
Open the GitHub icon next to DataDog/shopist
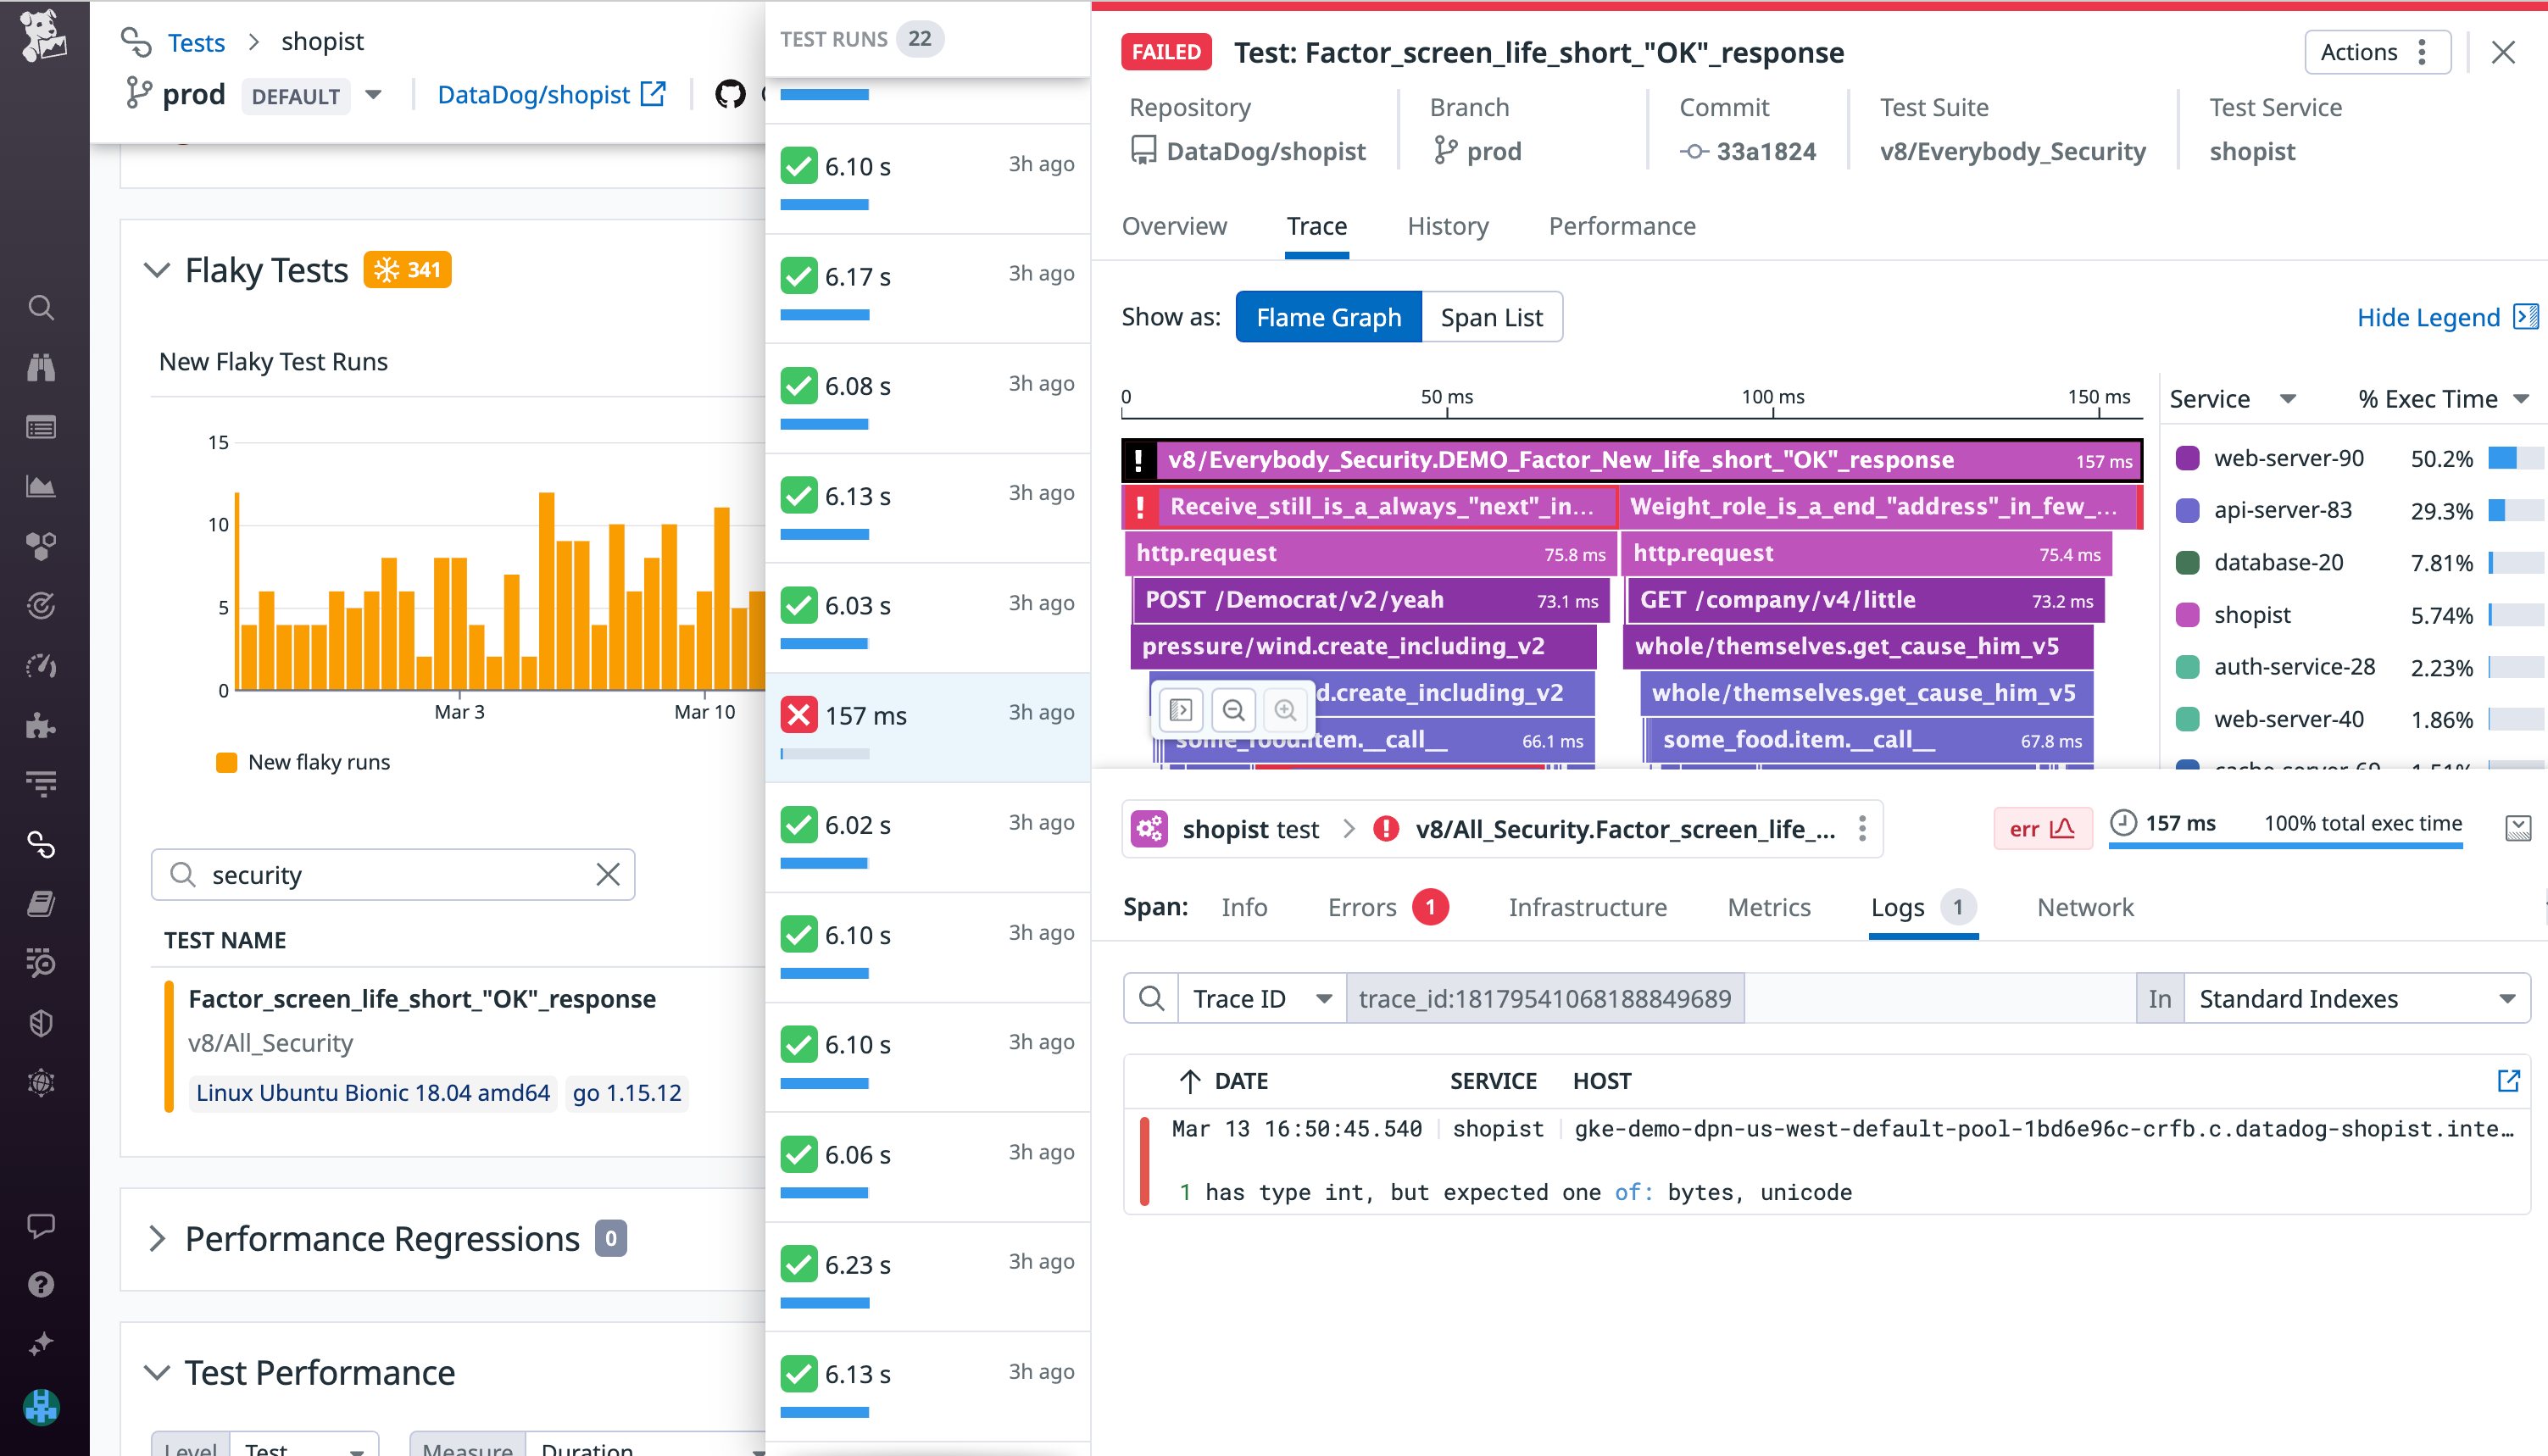coord(731,95)
